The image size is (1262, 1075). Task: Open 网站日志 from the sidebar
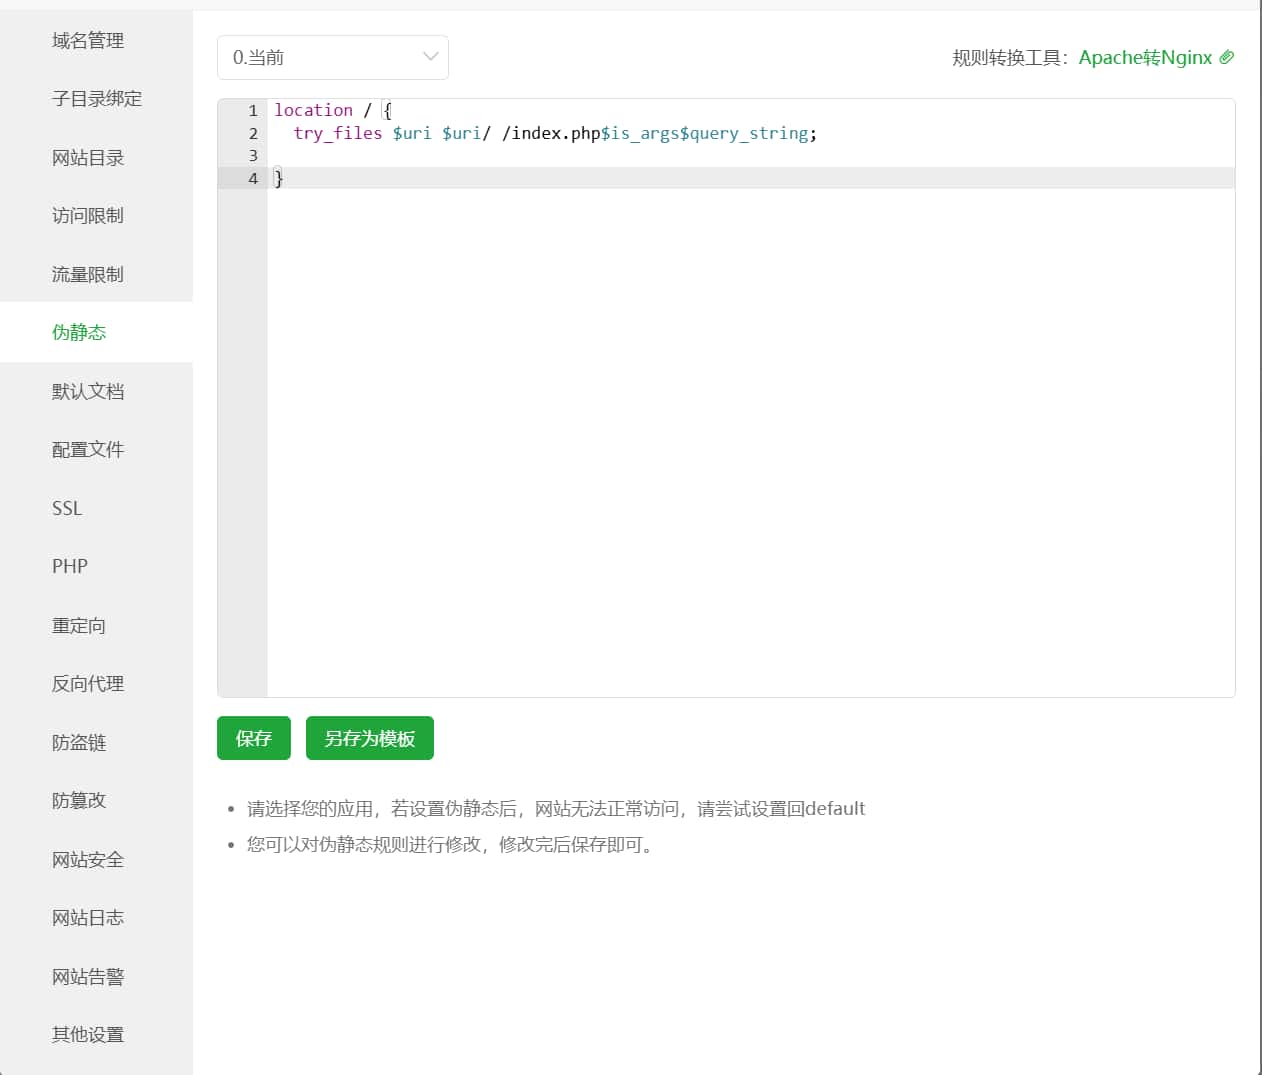click(87, 917)
